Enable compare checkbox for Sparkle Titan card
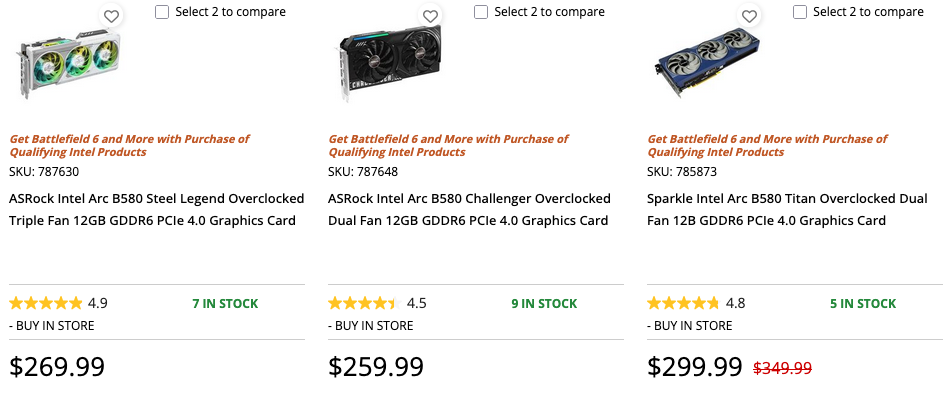947x399 pixels. (x=800, y=12)
